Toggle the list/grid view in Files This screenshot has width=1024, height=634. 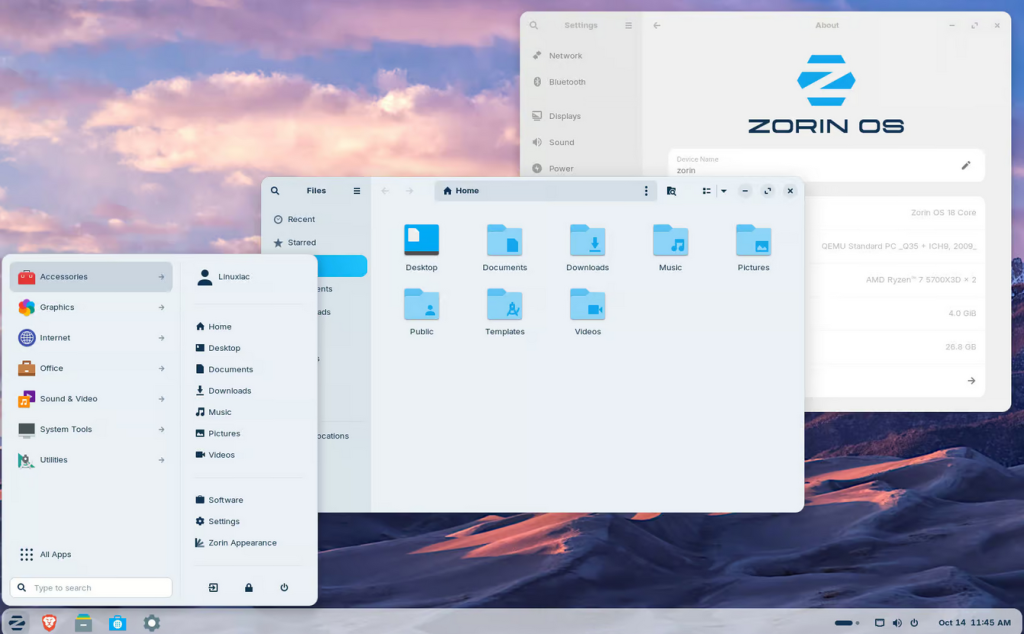point(706,191)
